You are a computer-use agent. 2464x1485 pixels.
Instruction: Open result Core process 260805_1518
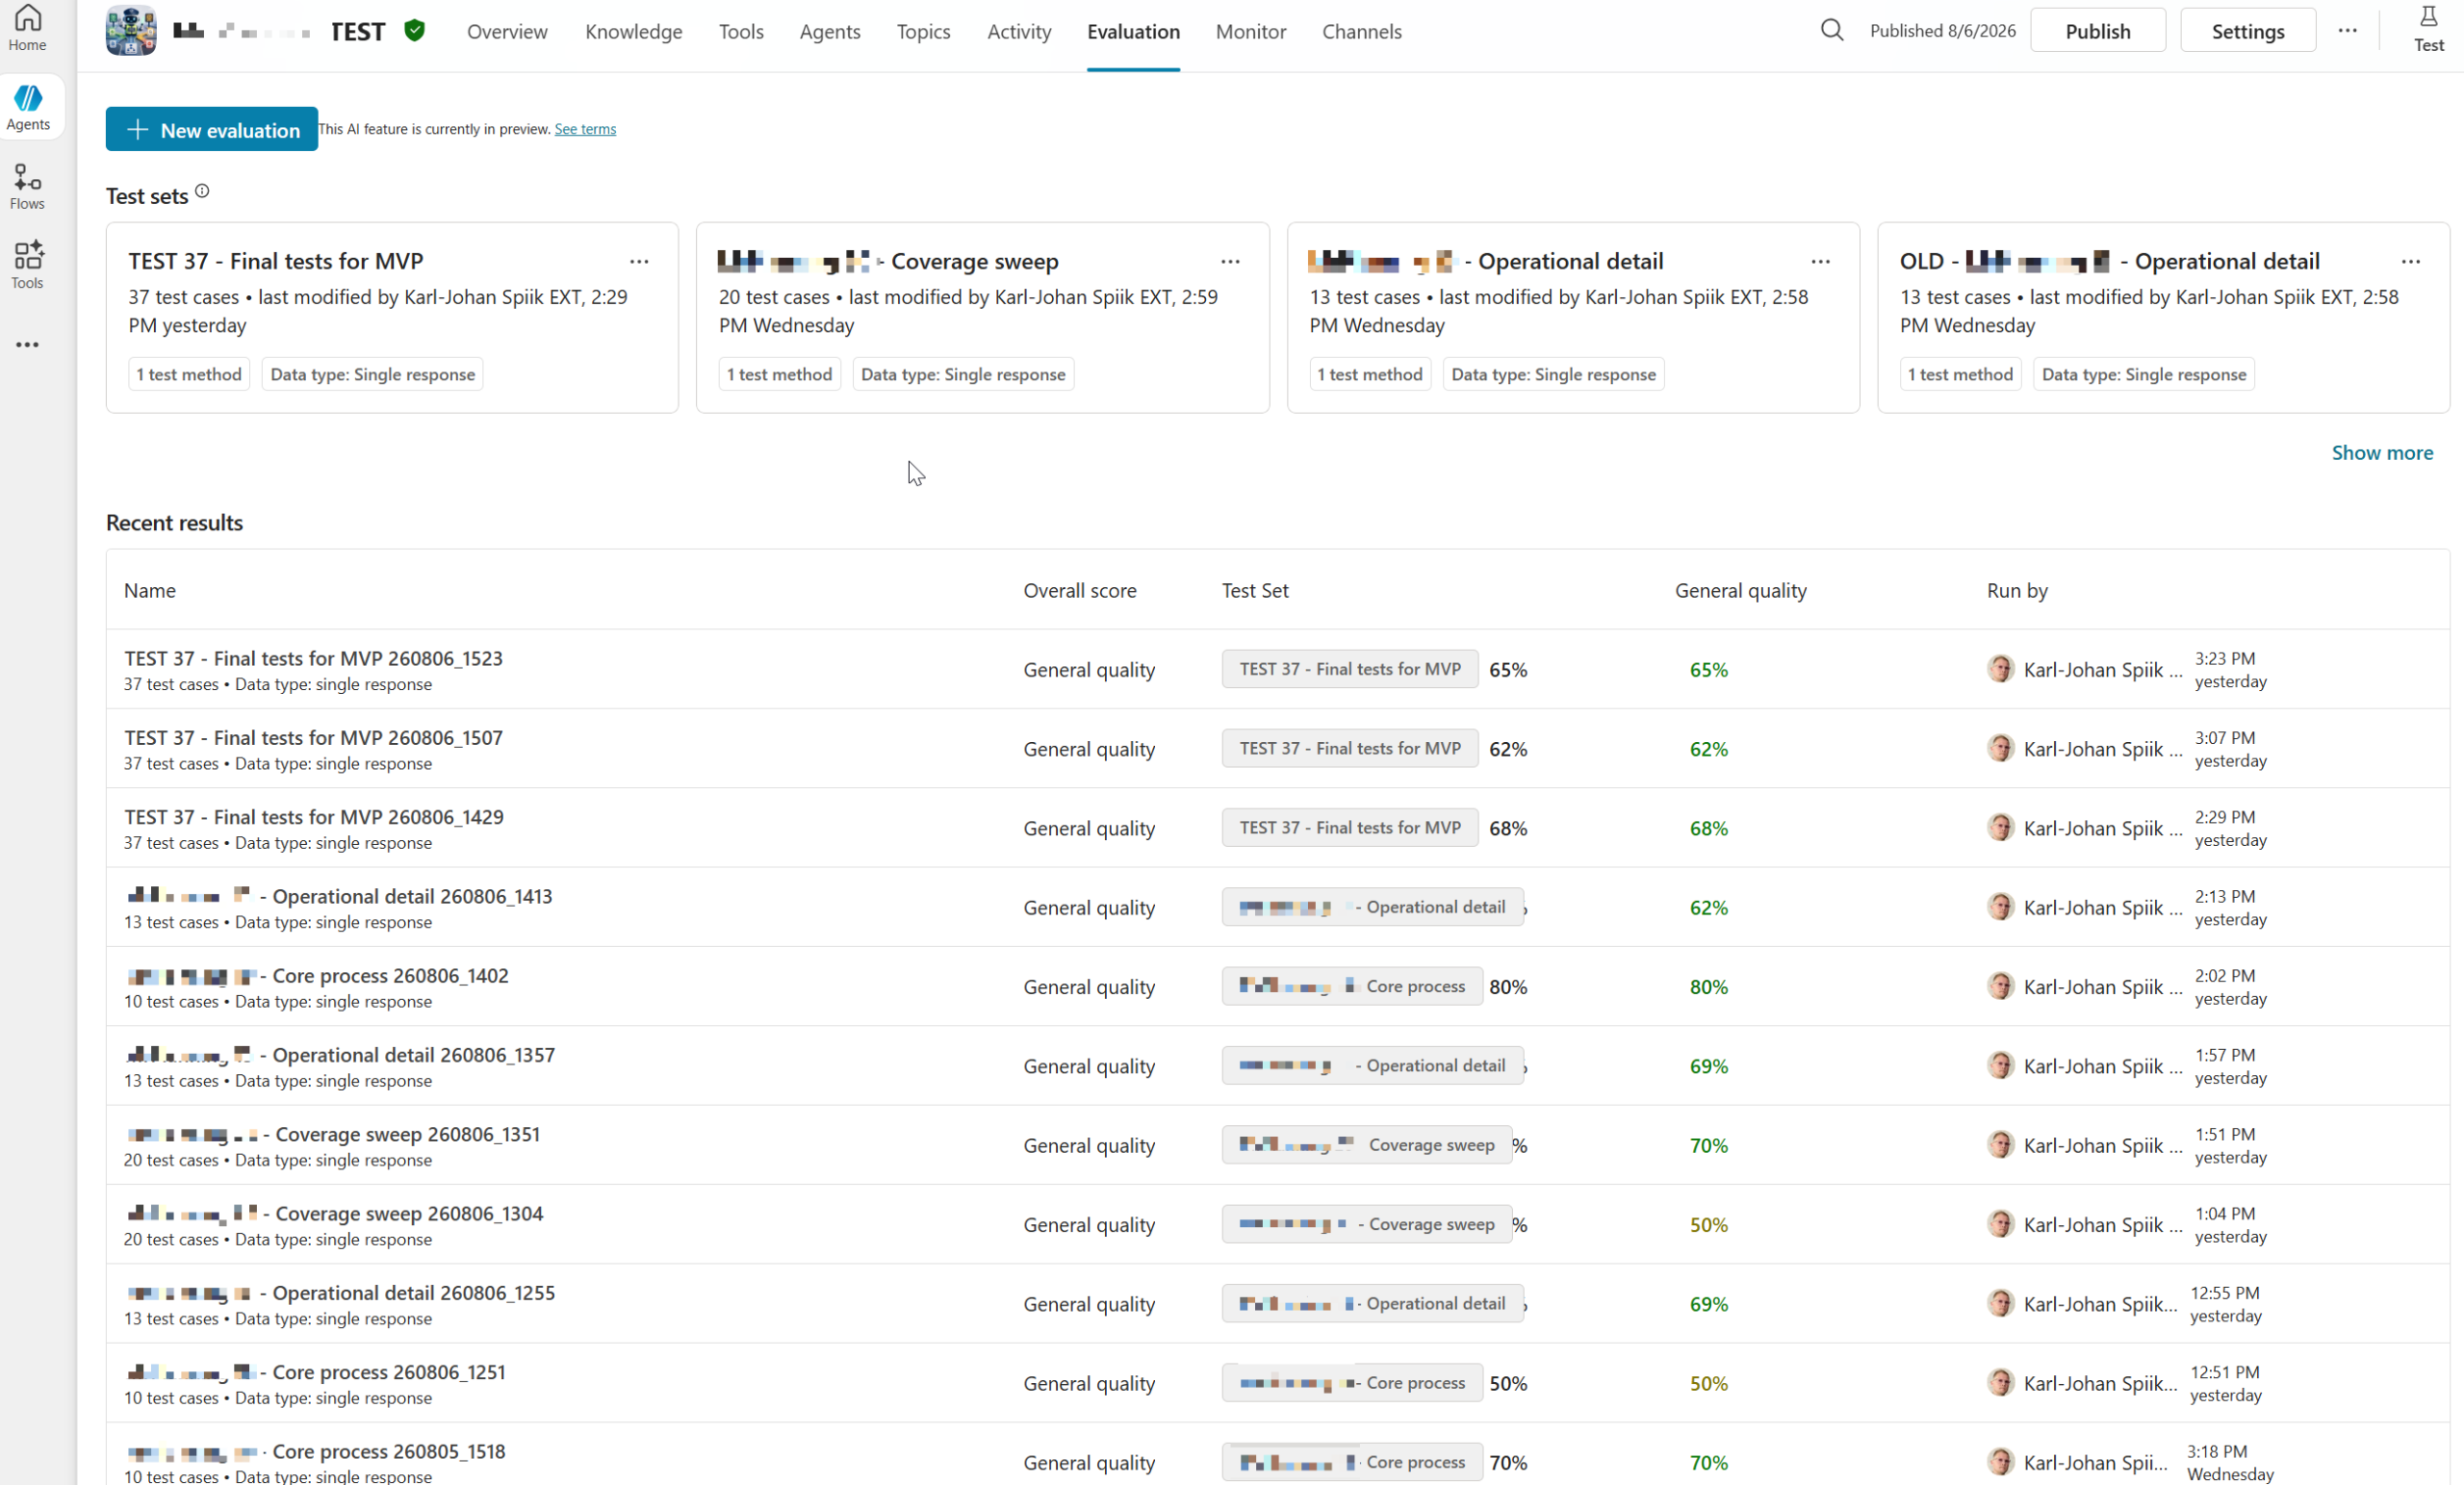click(315, 1452)
